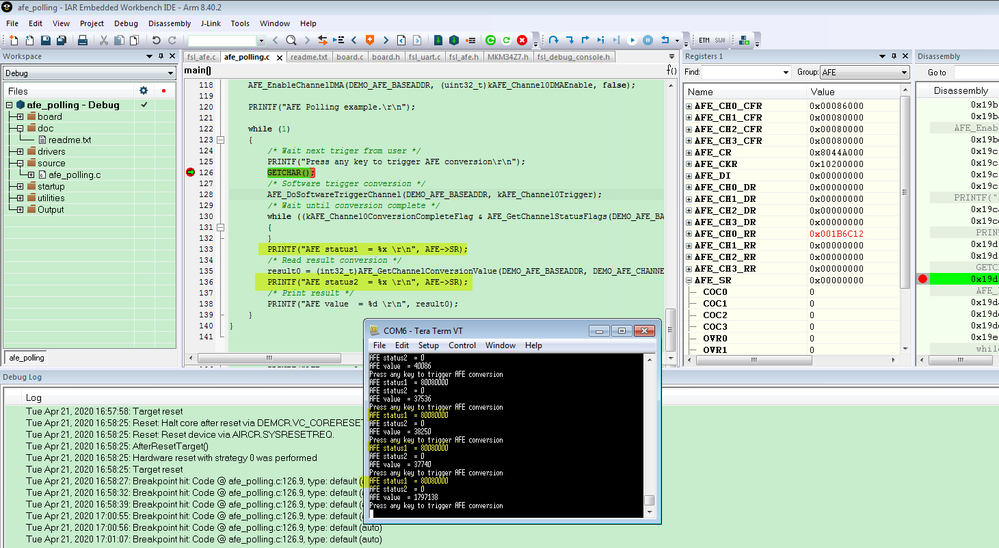Collapse the doc folder in workspace
The image size is (999, 548).
coord(20,128)
